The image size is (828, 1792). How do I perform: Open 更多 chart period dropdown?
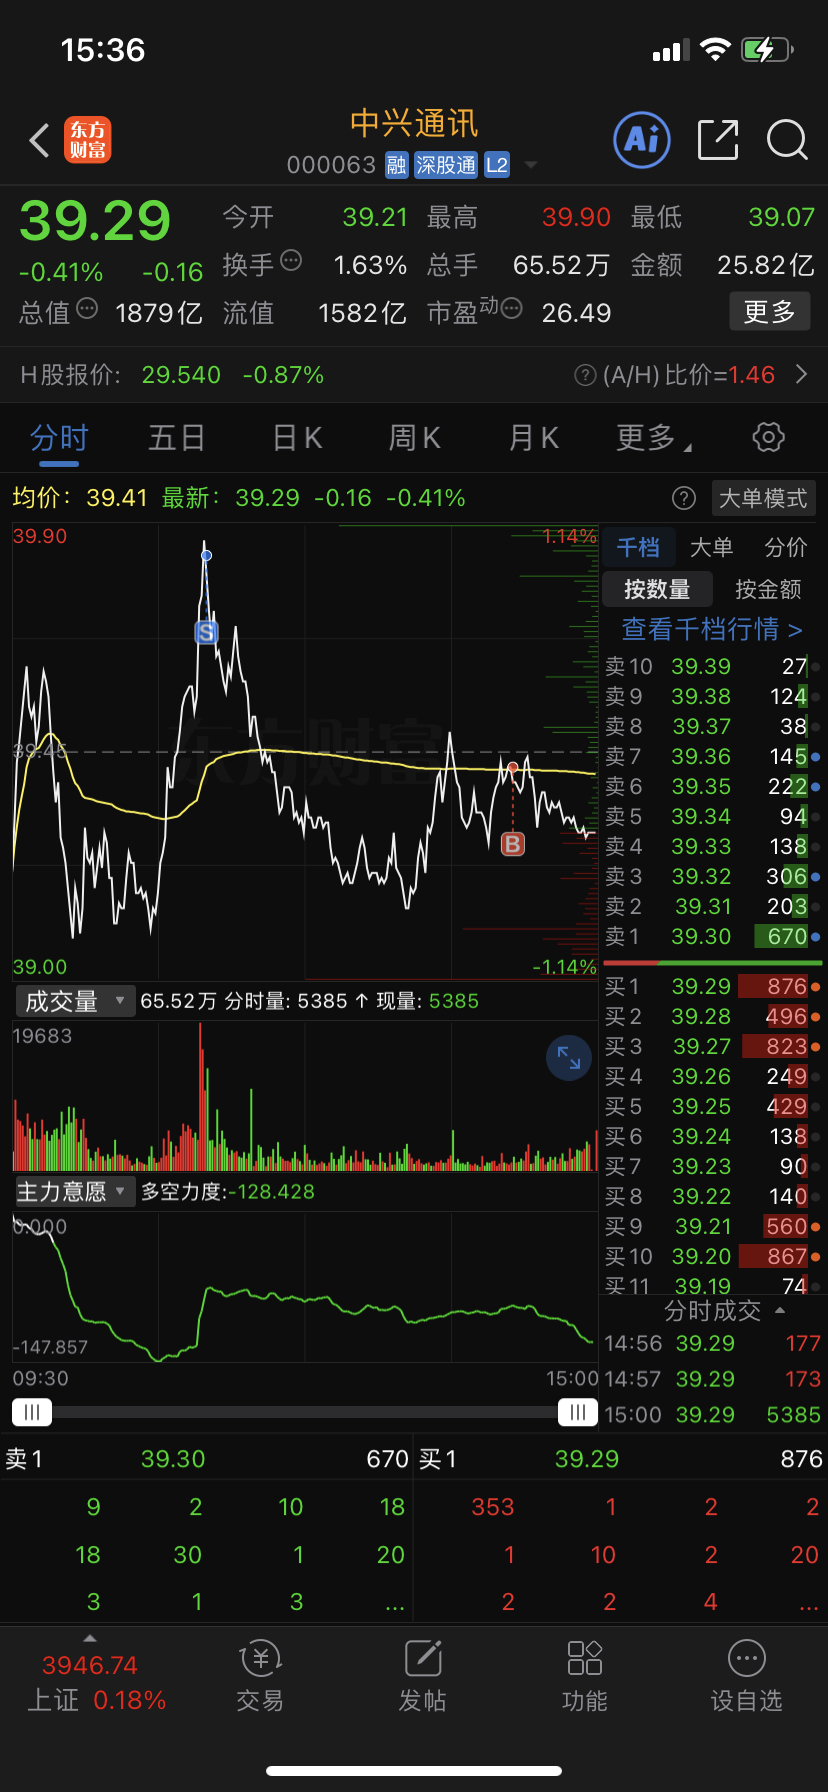(654, 438)
